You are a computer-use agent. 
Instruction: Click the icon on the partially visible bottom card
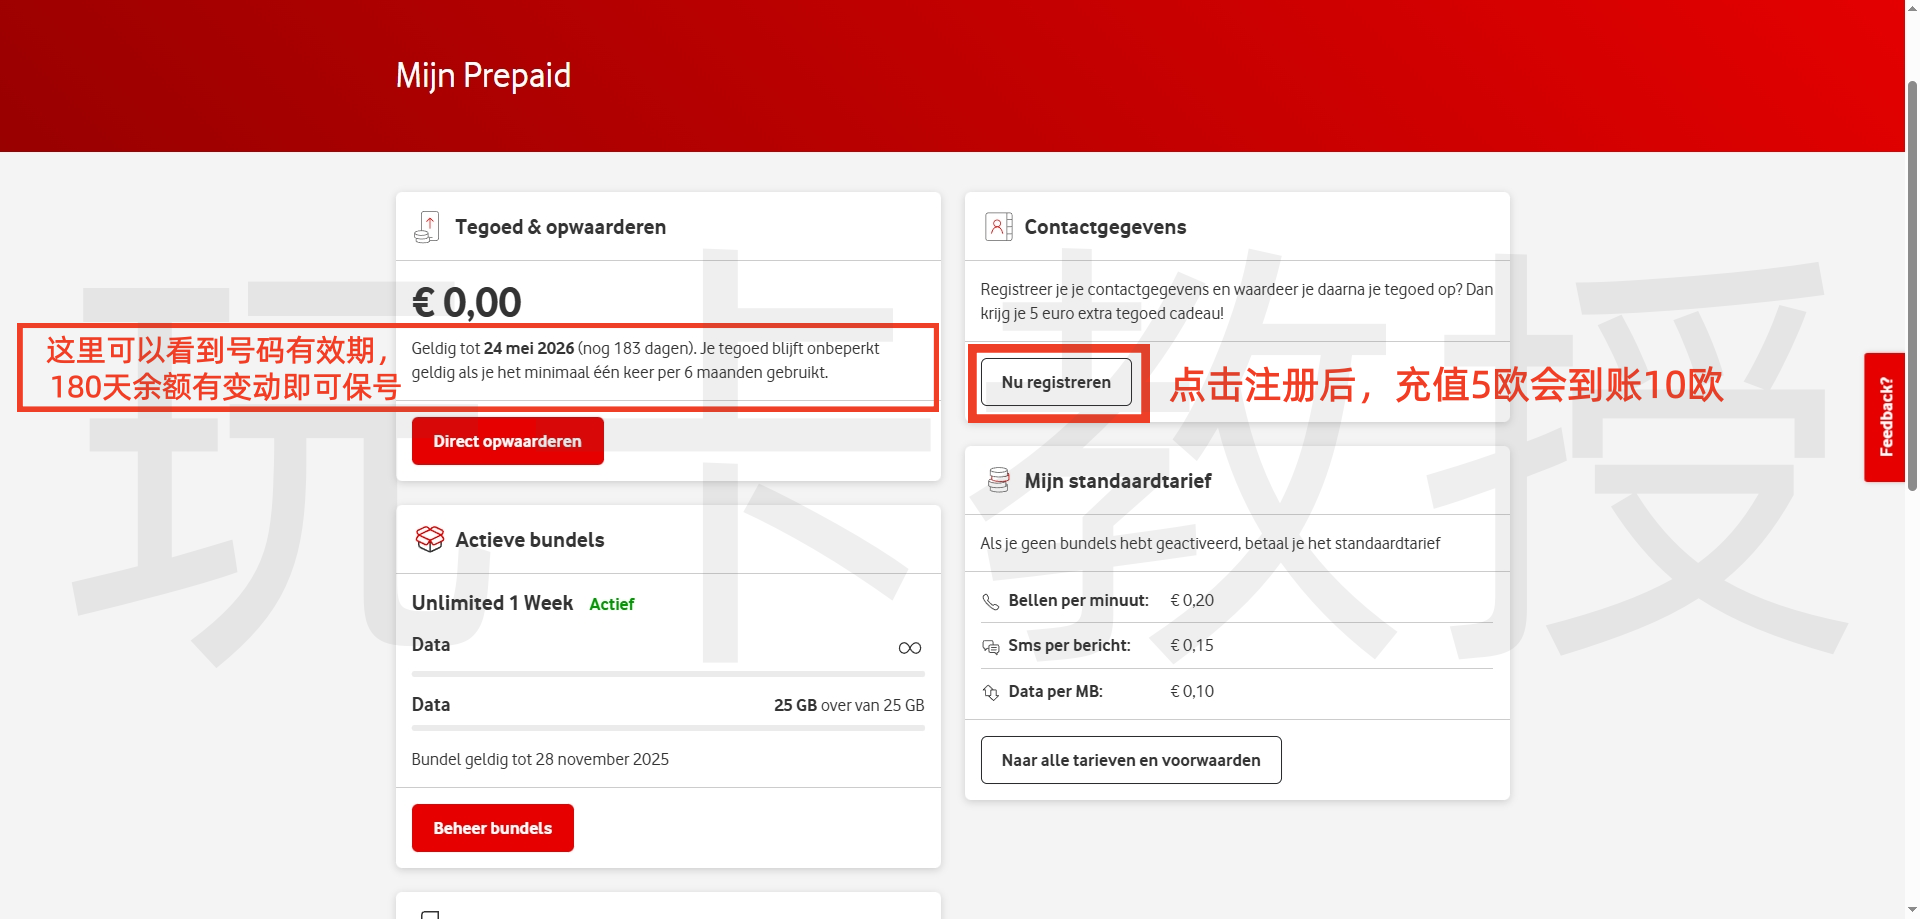tap(430, 913)
